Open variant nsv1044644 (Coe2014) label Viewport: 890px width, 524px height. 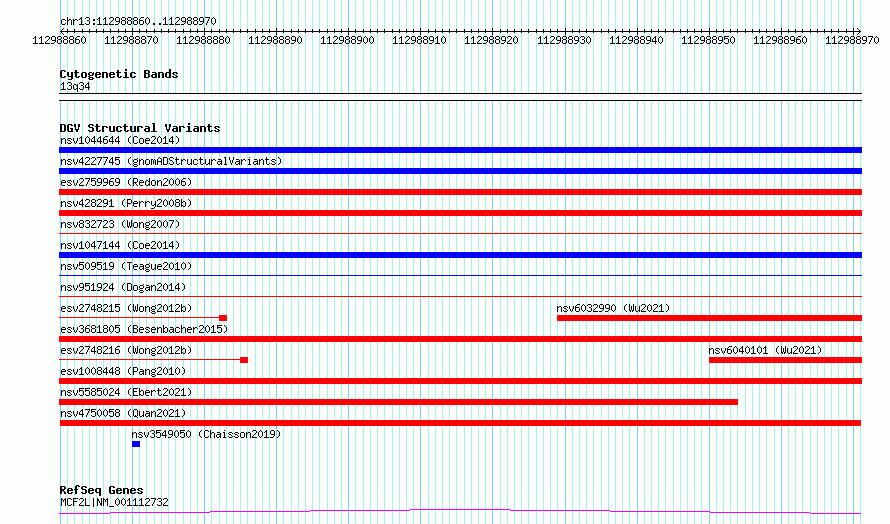(x=120, y=140)
